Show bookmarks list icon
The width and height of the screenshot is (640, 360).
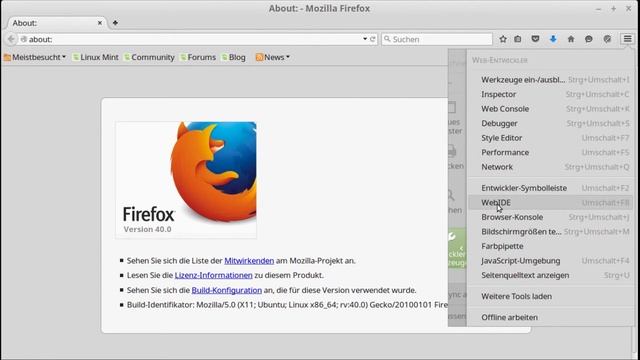click(518, 39)
